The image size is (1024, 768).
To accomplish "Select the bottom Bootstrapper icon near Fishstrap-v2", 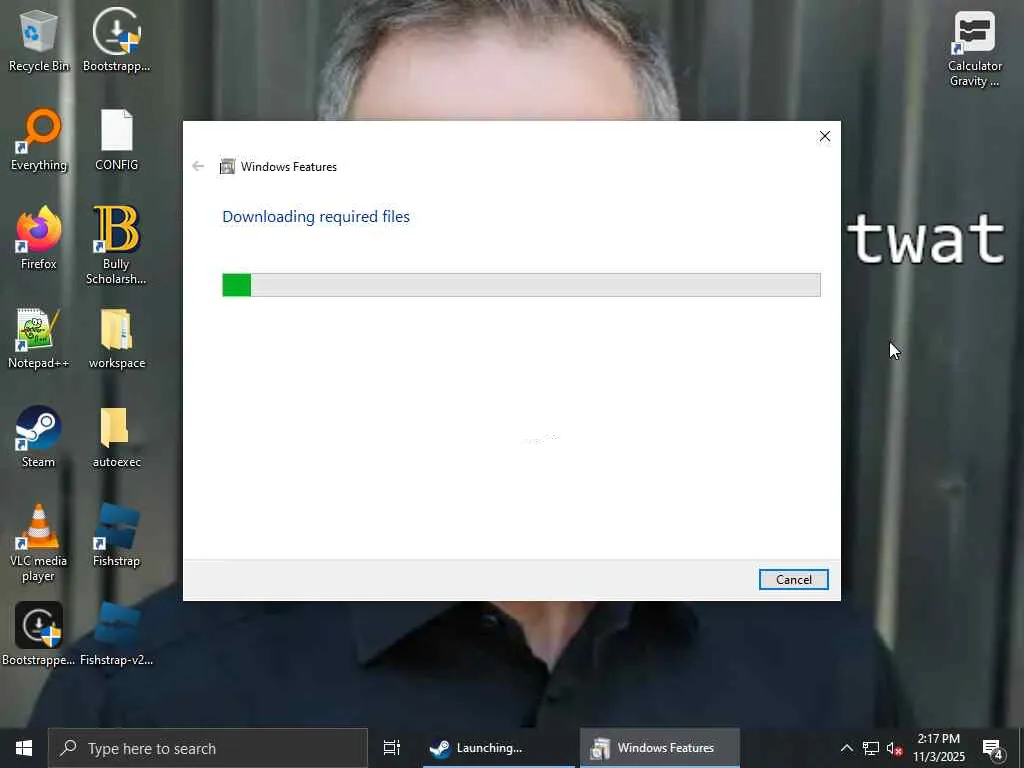I will tap(39, 634).
